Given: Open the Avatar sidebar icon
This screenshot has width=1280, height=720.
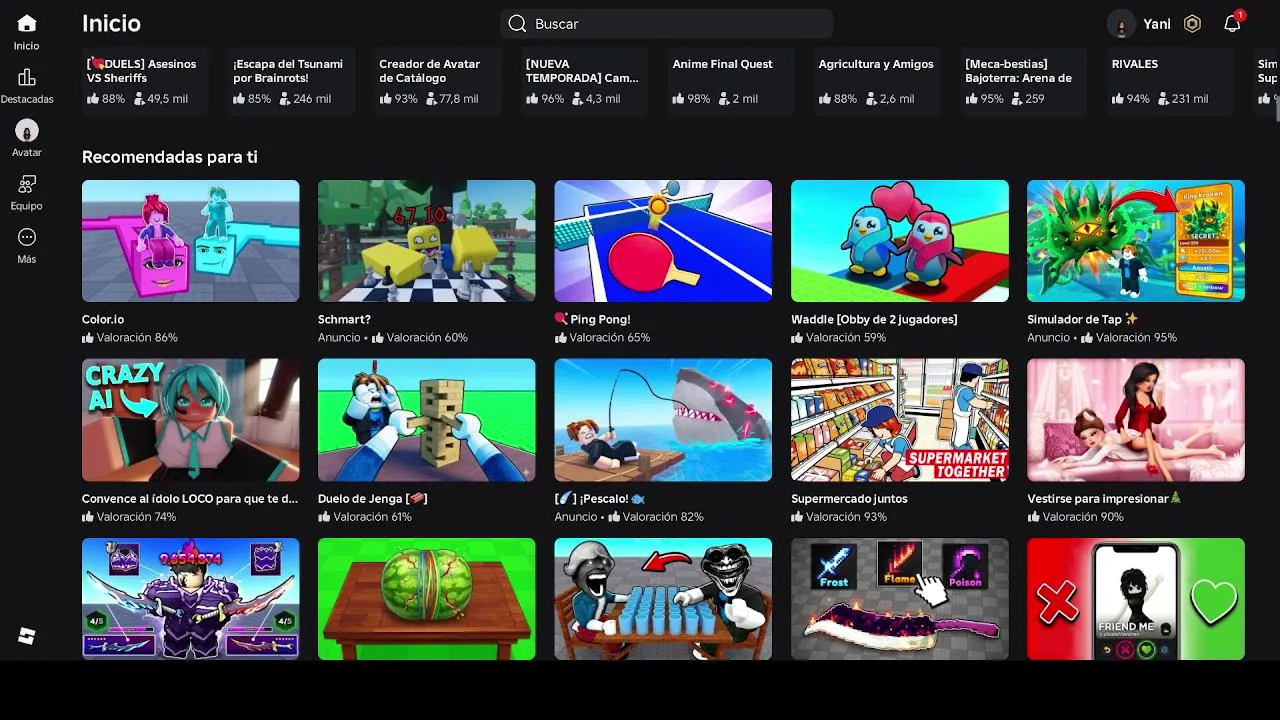Looking at the screenshot, I should point(27,131).
